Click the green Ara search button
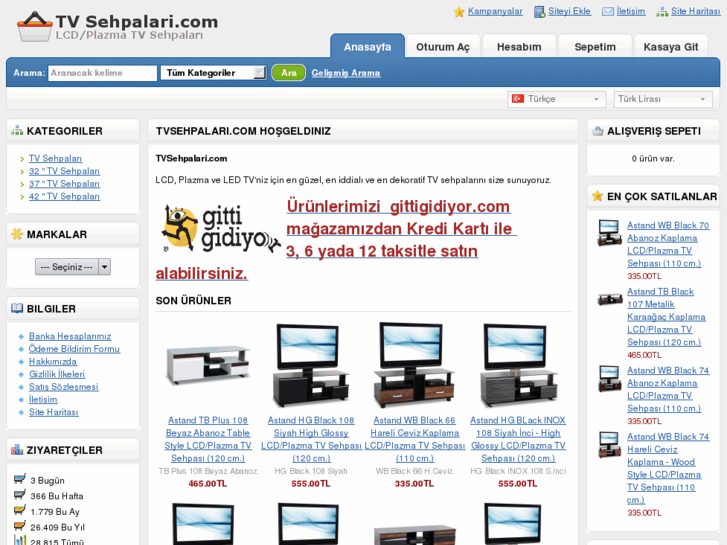Screen dimensions: 727x545 [288, 73]
